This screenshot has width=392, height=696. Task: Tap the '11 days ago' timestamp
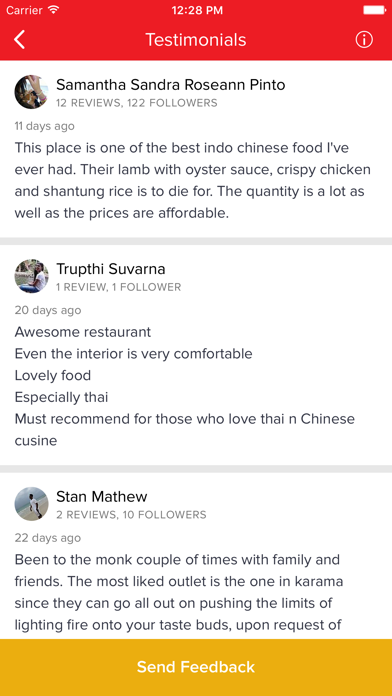coord(44,126)
